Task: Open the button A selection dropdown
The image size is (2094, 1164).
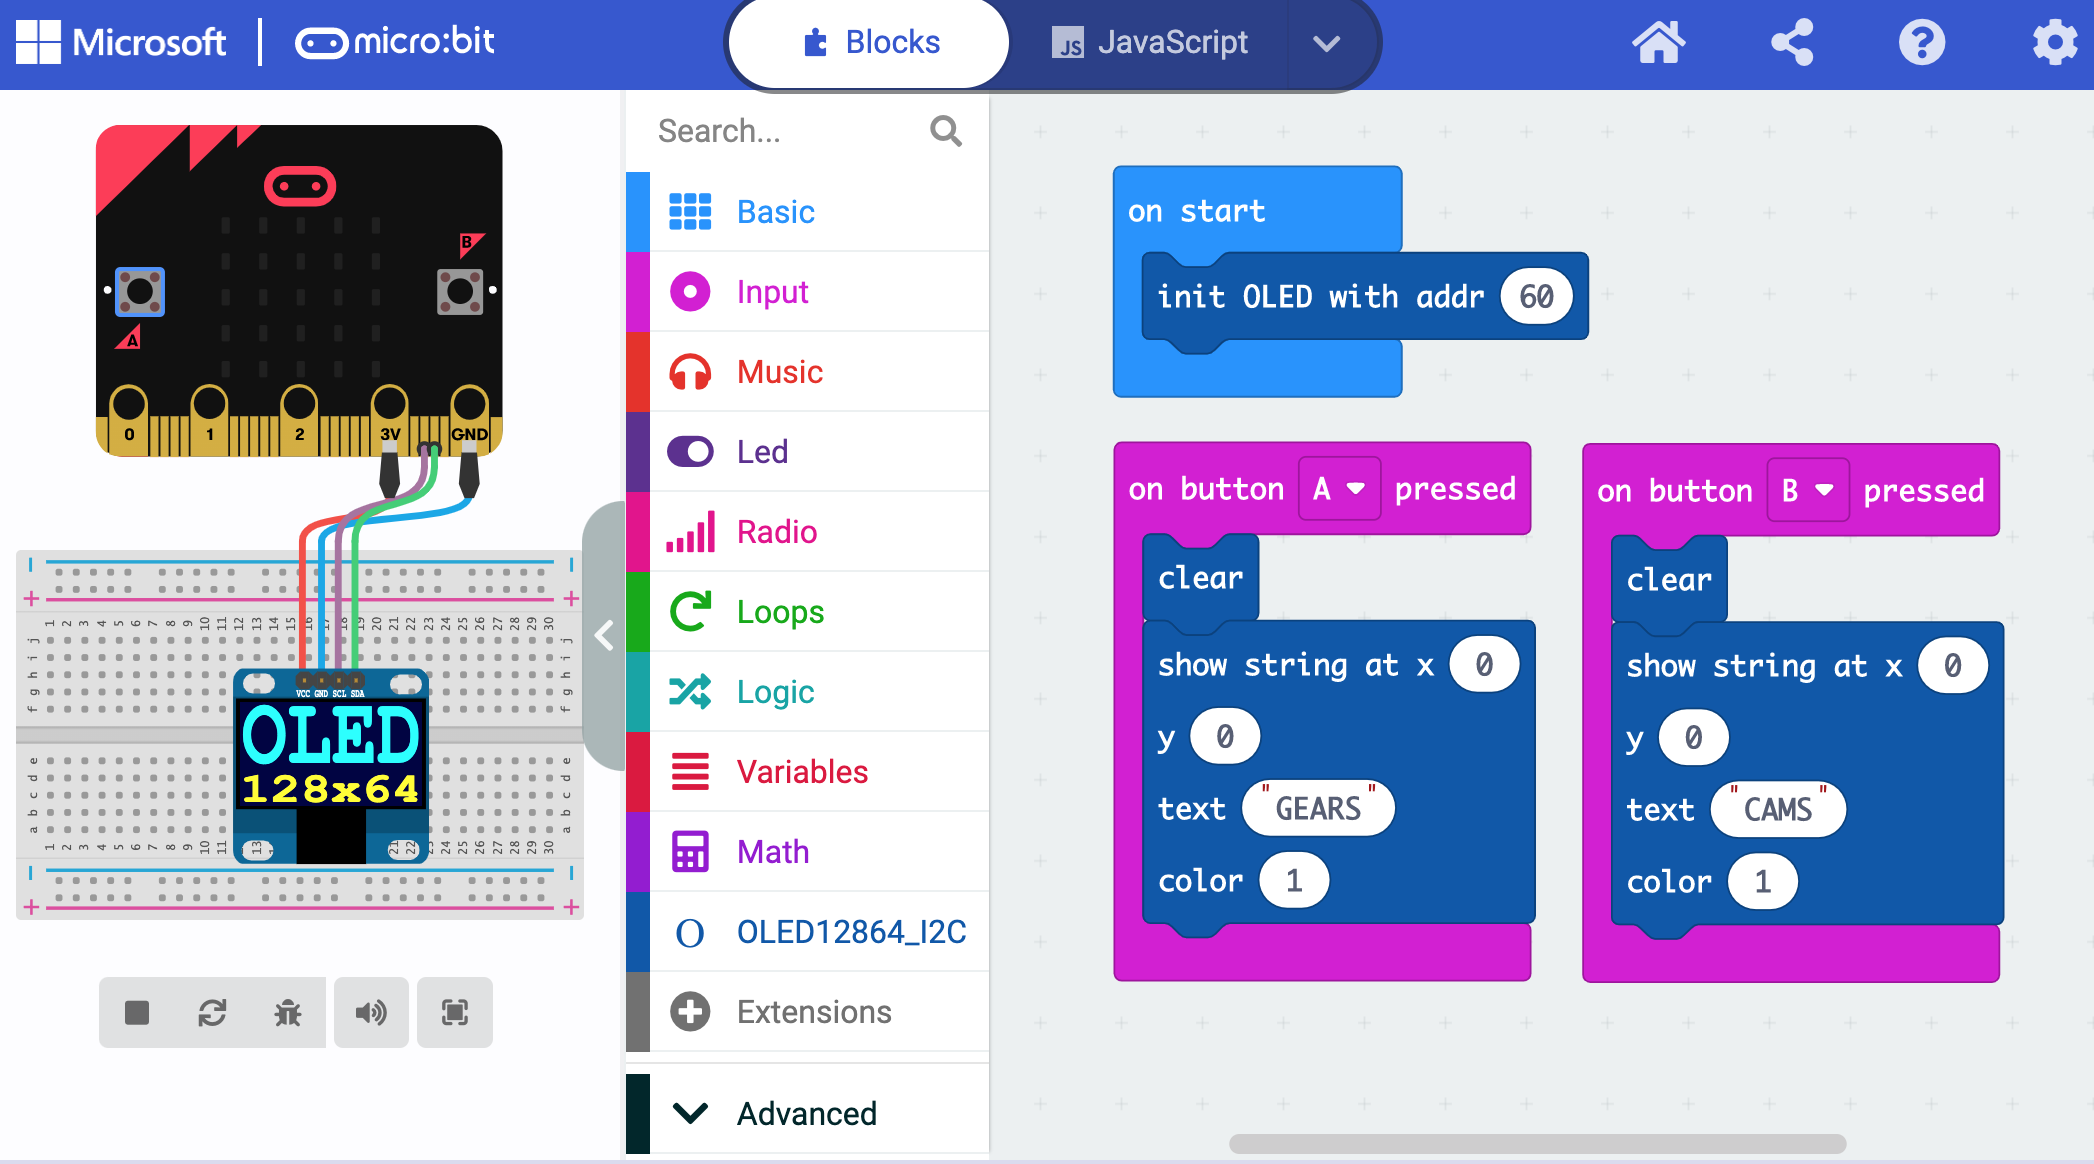Action: click(x=1338, y=489)
